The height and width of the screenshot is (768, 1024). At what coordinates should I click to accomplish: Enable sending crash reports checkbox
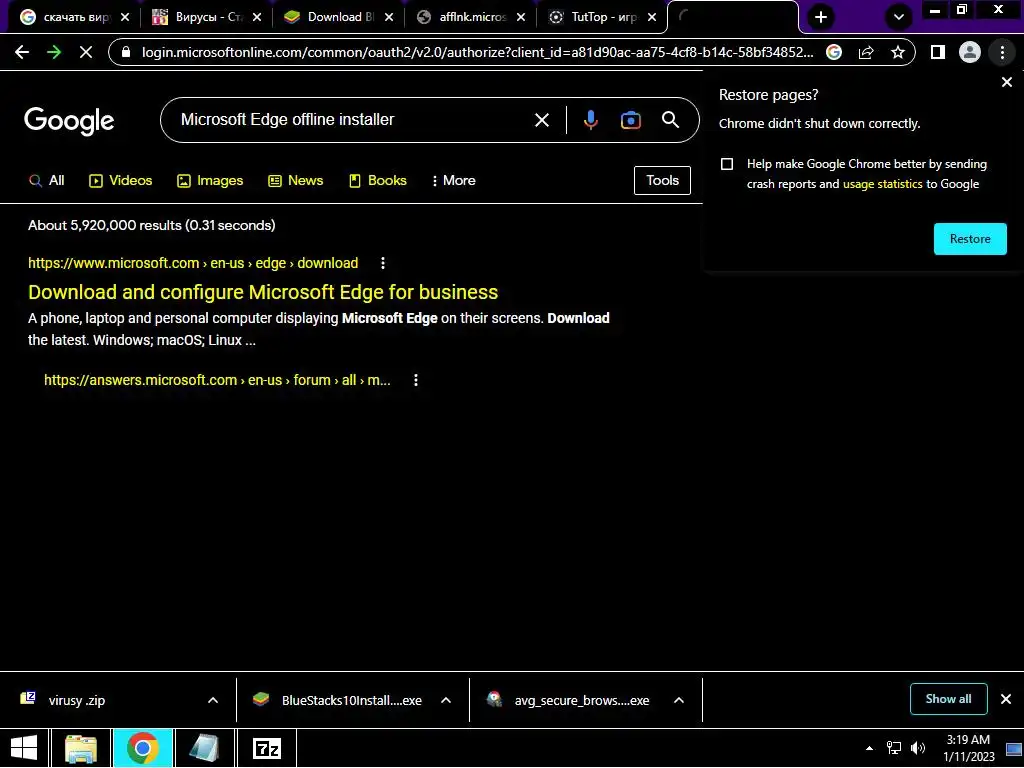(x=727, y=164)
